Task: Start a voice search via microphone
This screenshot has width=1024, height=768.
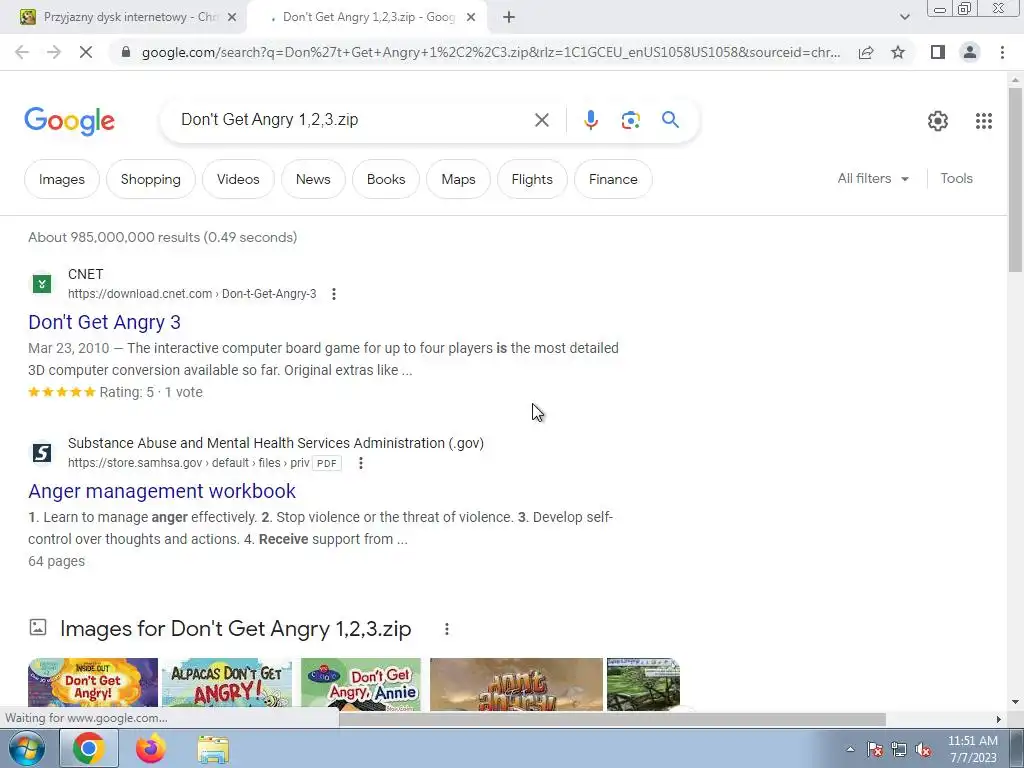Action: pos(591,120)
